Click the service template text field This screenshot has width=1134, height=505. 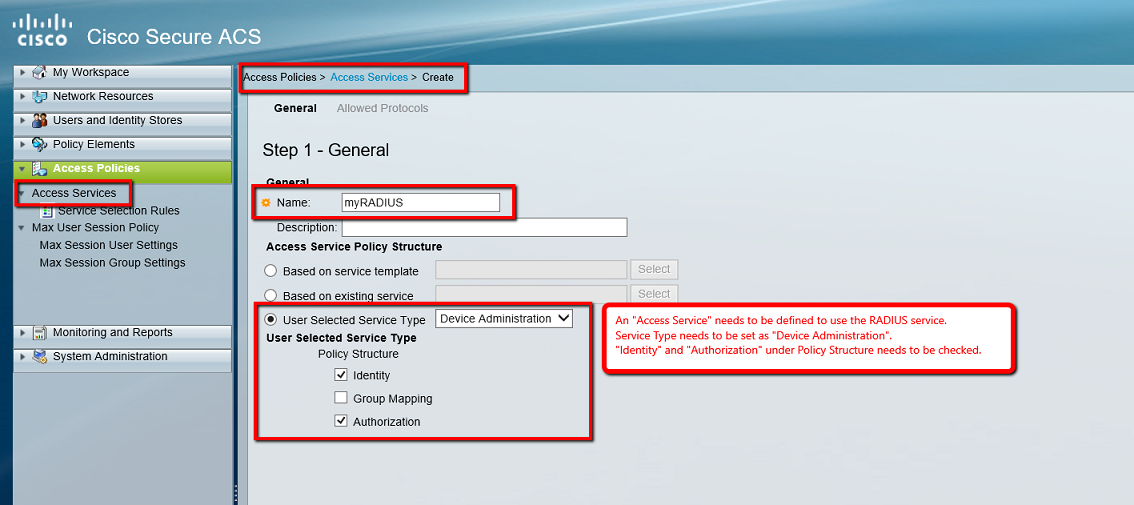[531, 270]
